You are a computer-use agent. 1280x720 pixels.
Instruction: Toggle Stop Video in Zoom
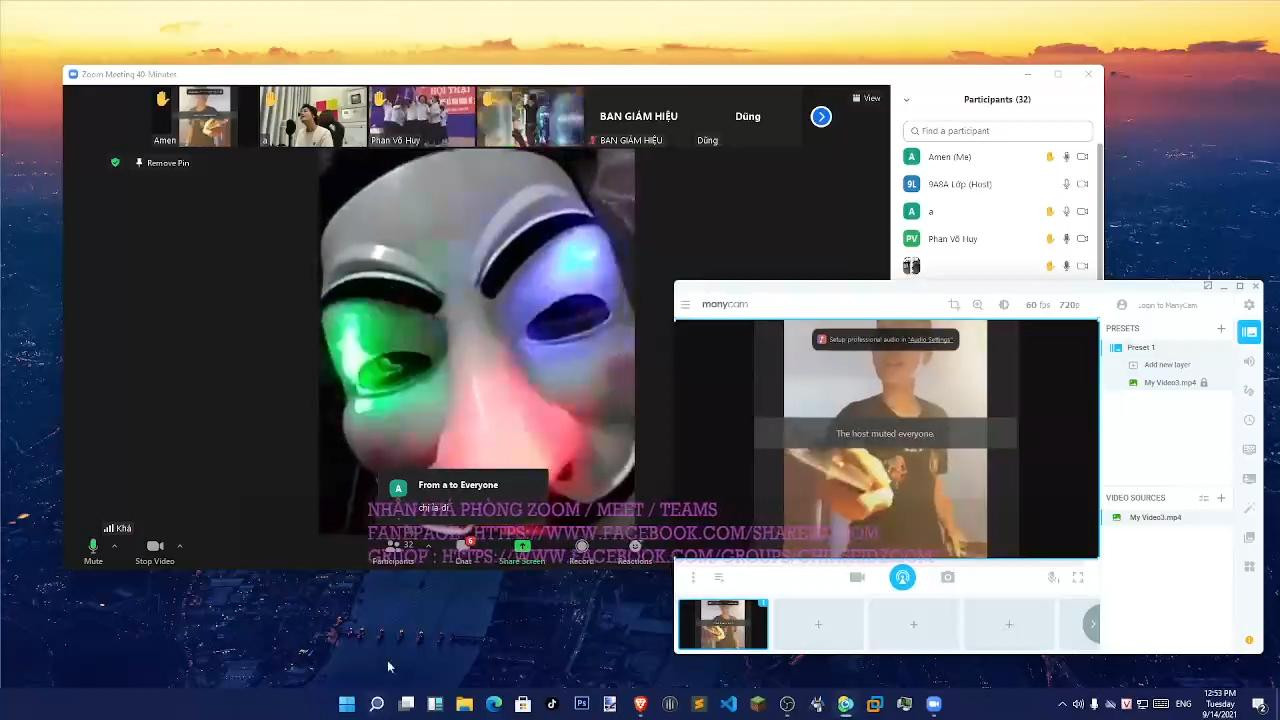click(155, 549)
